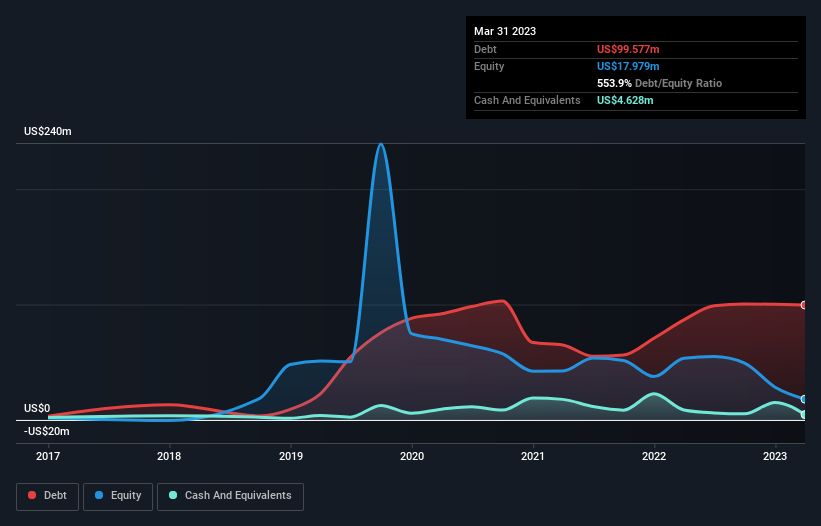Click the equity peak in late 2019
821x526 pixels.
coord(381,144)
